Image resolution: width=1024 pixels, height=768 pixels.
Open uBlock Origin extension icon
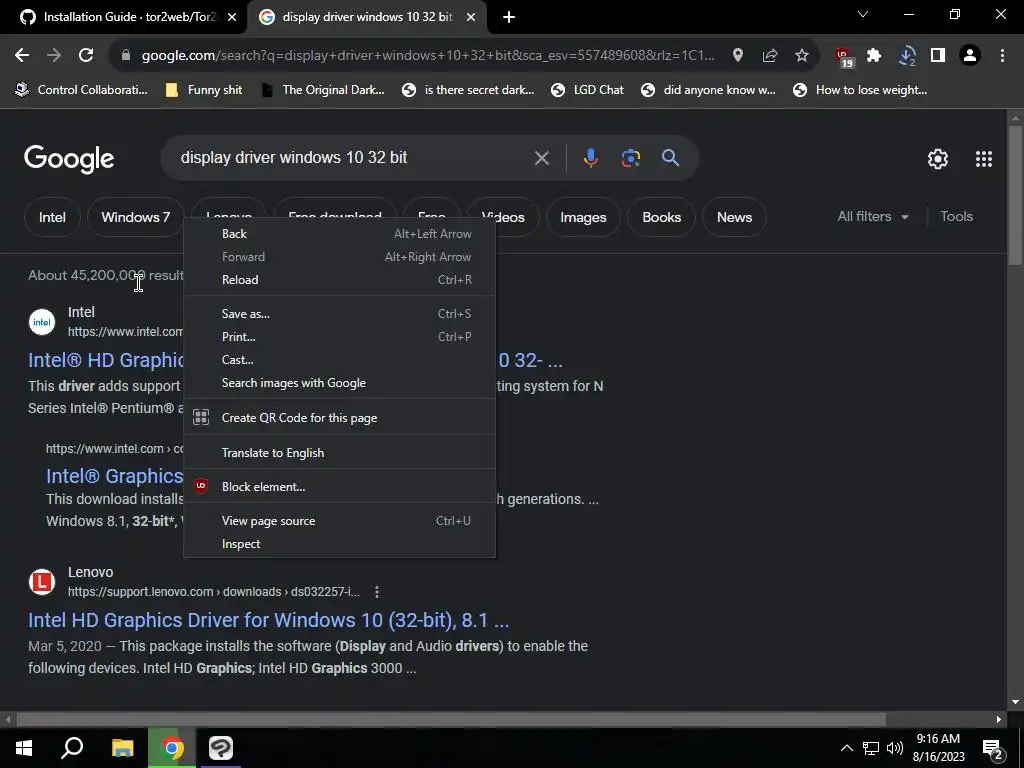tap(844, 57)
